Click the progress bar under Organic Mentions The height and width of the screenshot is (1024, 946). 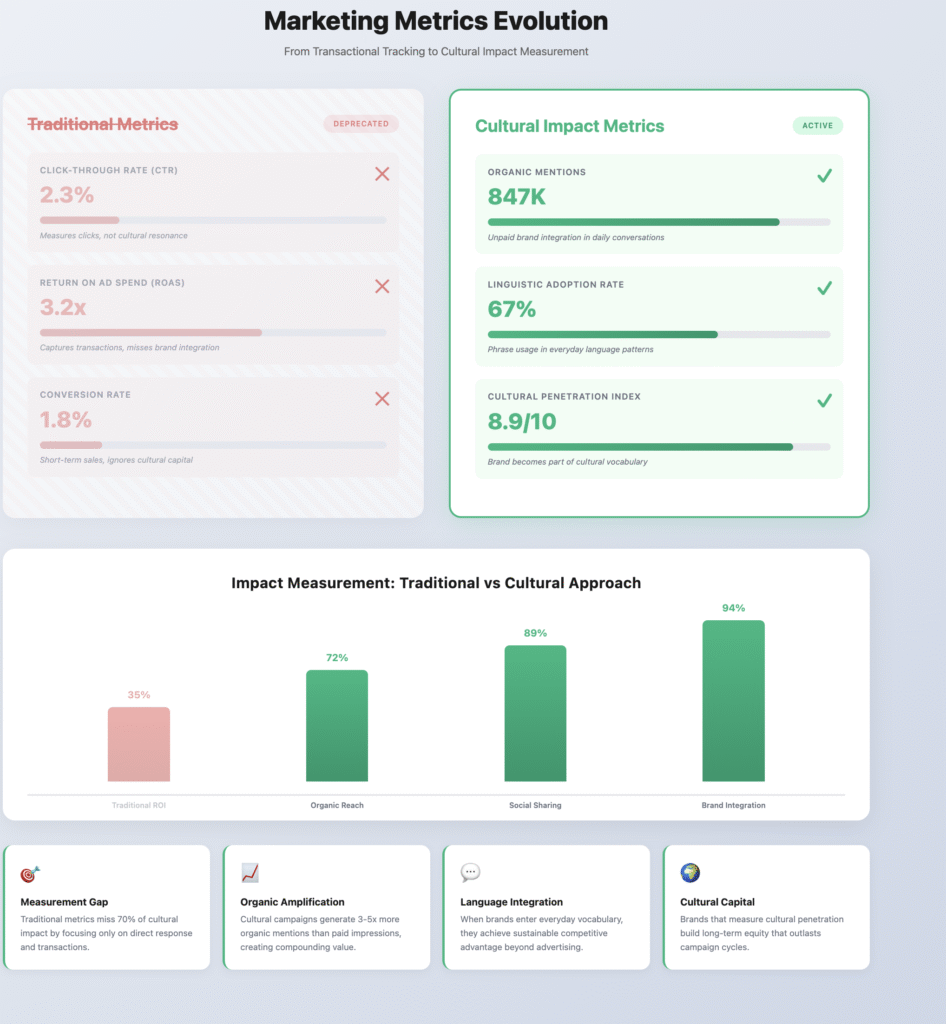(x=658, y=222)
